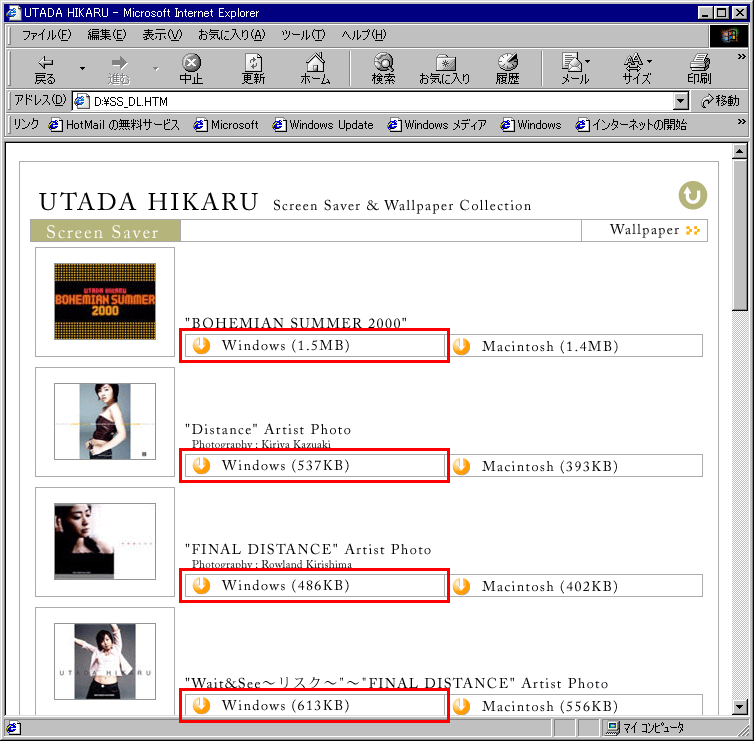This screenshot has width=754, height=741.
Task: Click the Size (サイズ) toolbar button
Action: pyautogui.click(x=637, y=69)
